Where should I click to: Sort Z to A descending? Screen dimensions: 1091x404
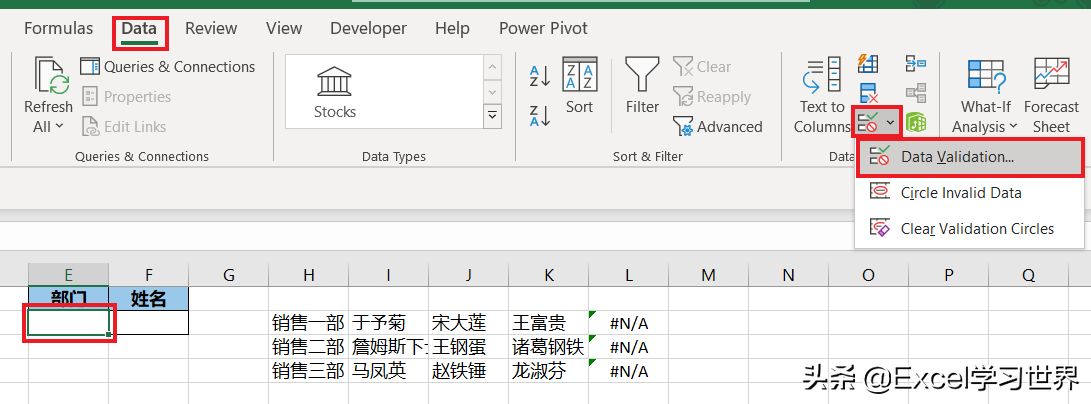(540, 115)
